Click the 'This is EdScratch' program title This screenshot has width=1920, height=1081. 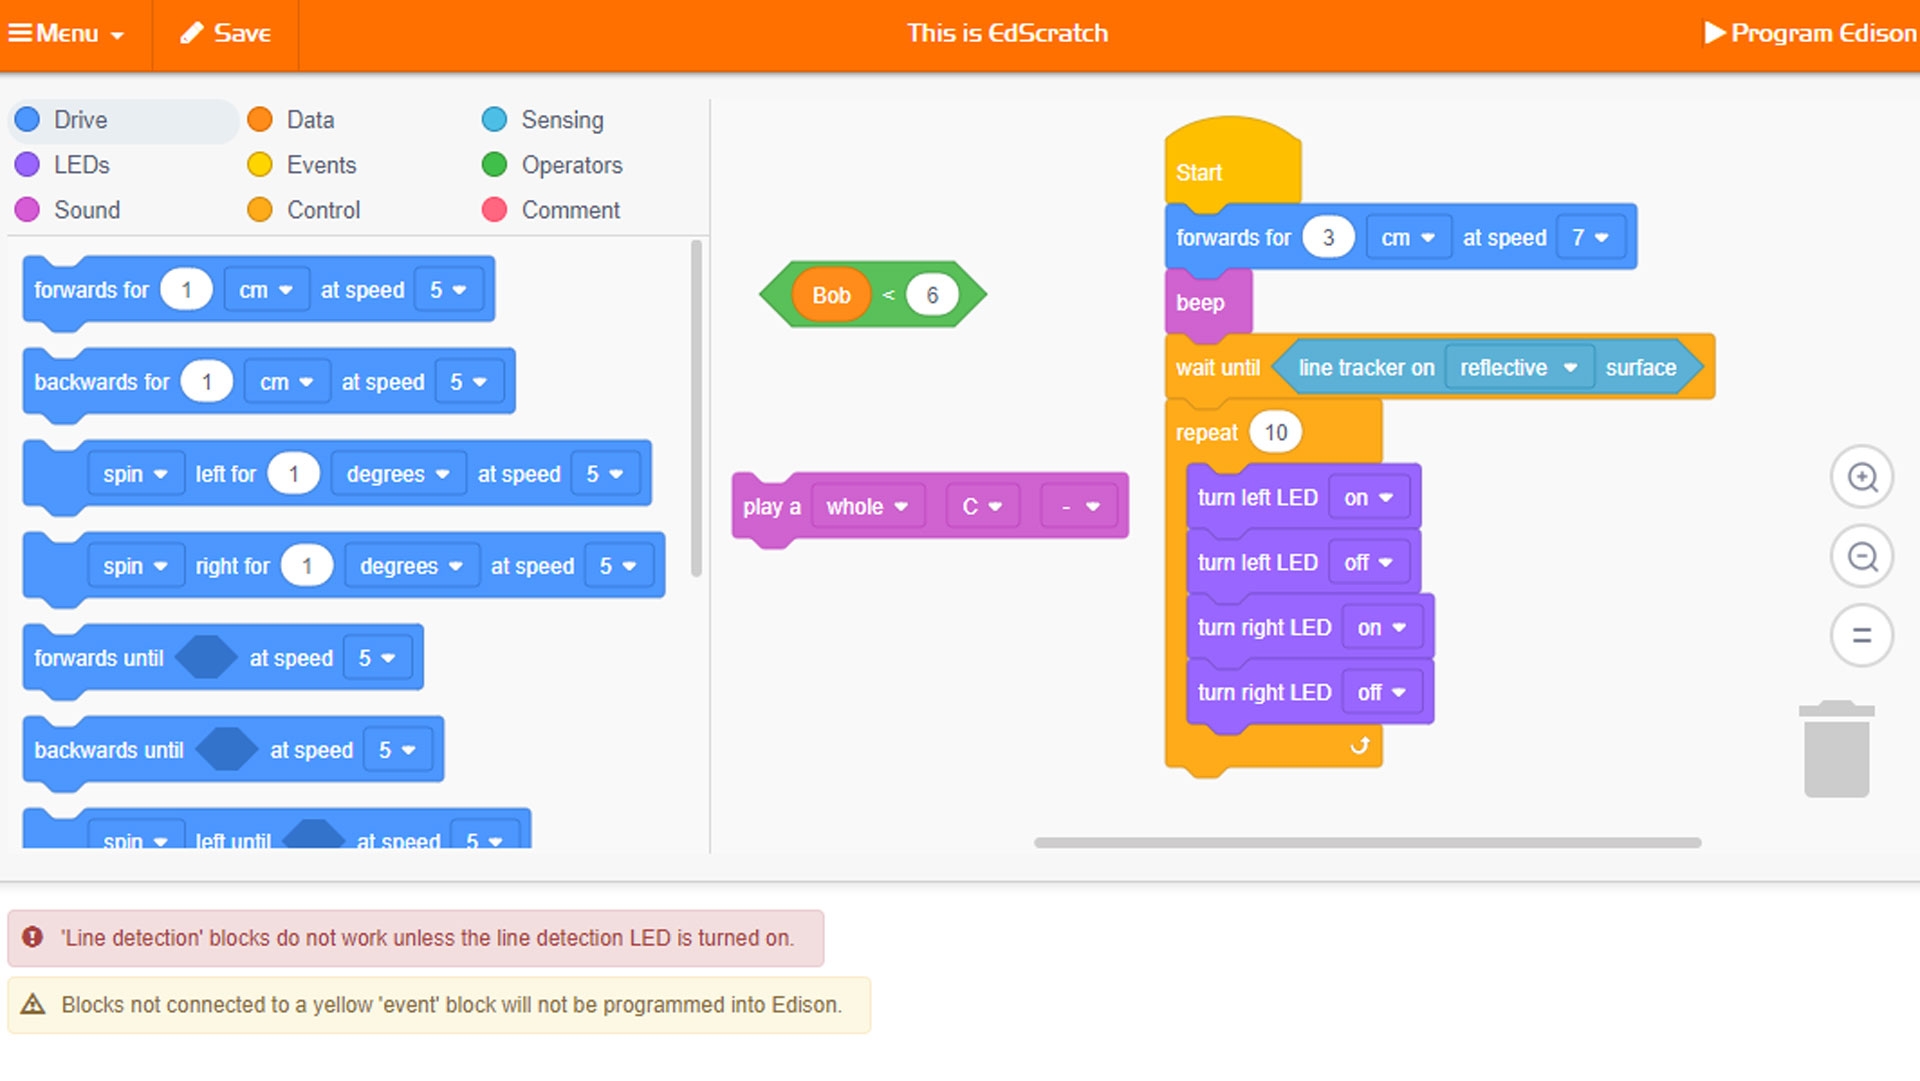pyautogui.click(x=1007, y=33)
